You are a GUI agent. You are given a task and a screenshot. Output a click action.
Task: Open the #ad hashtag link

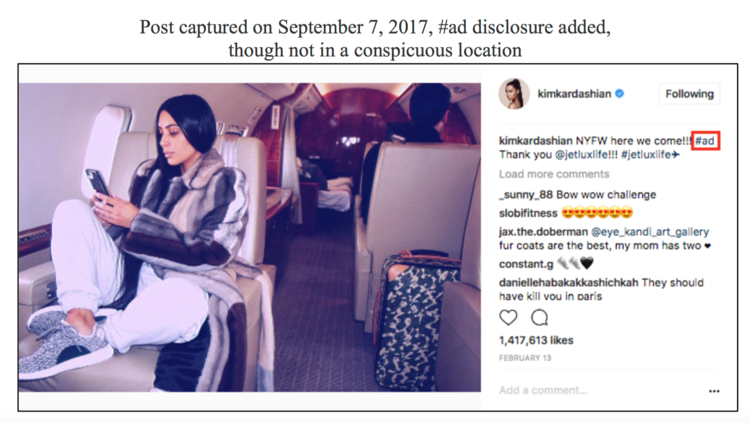click(x=705, y=141)
